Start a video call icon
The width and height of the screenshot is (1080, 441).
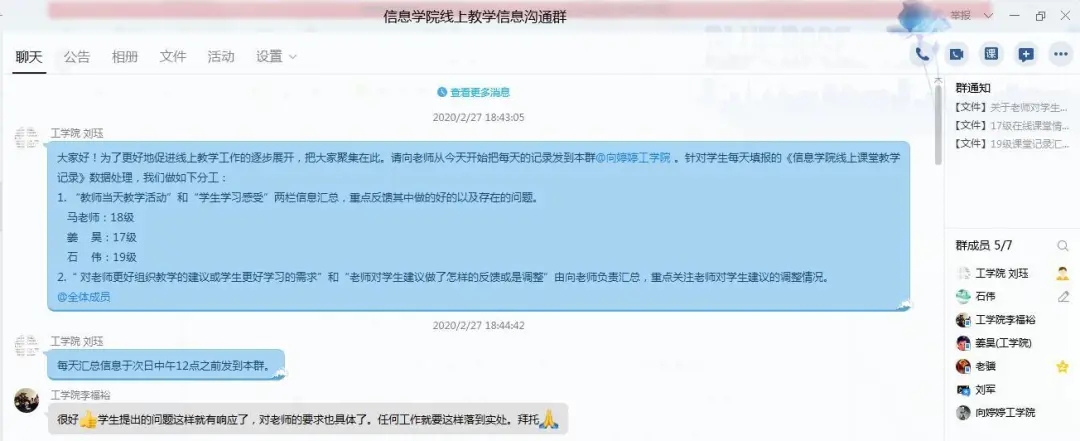956,54
